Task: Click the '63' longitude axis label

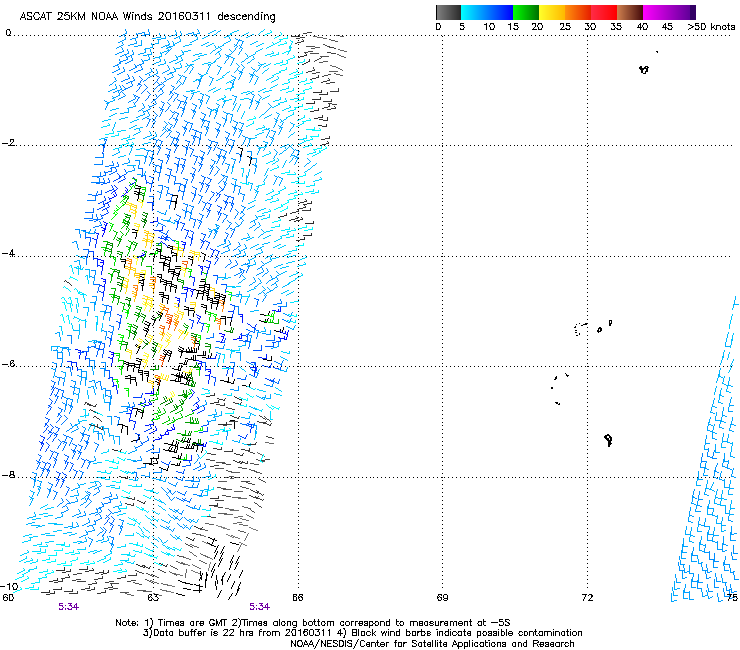Action: pos(153,598)
